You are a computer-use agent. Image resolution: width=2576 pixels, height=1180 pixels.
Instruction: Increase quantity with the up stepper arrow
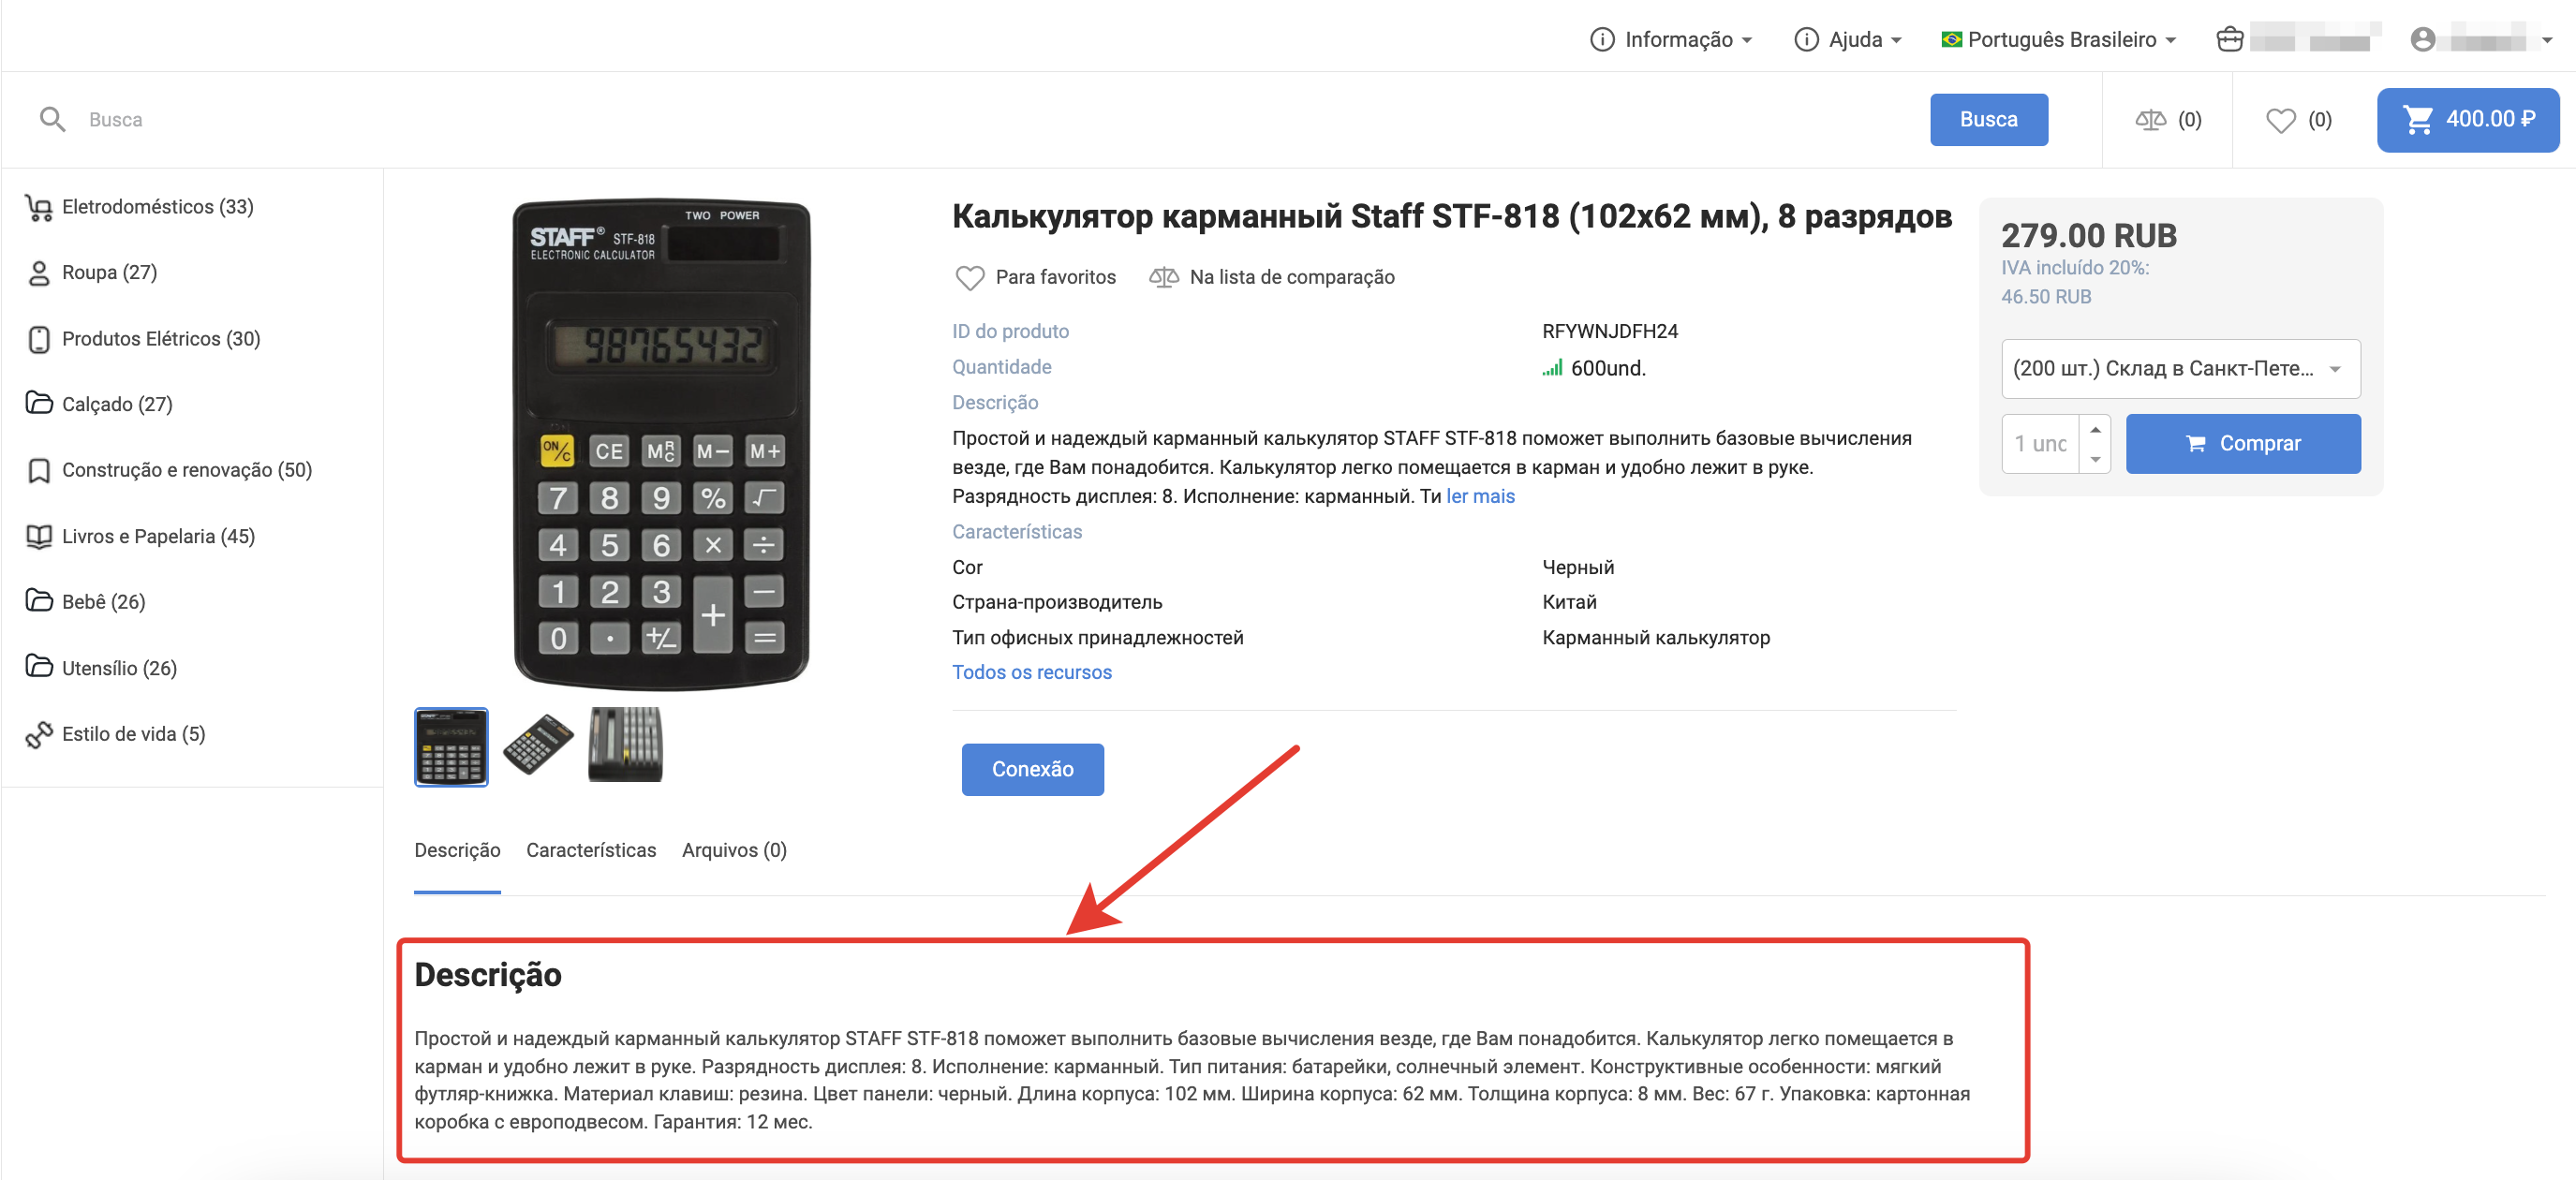[x=2095, y=430]
